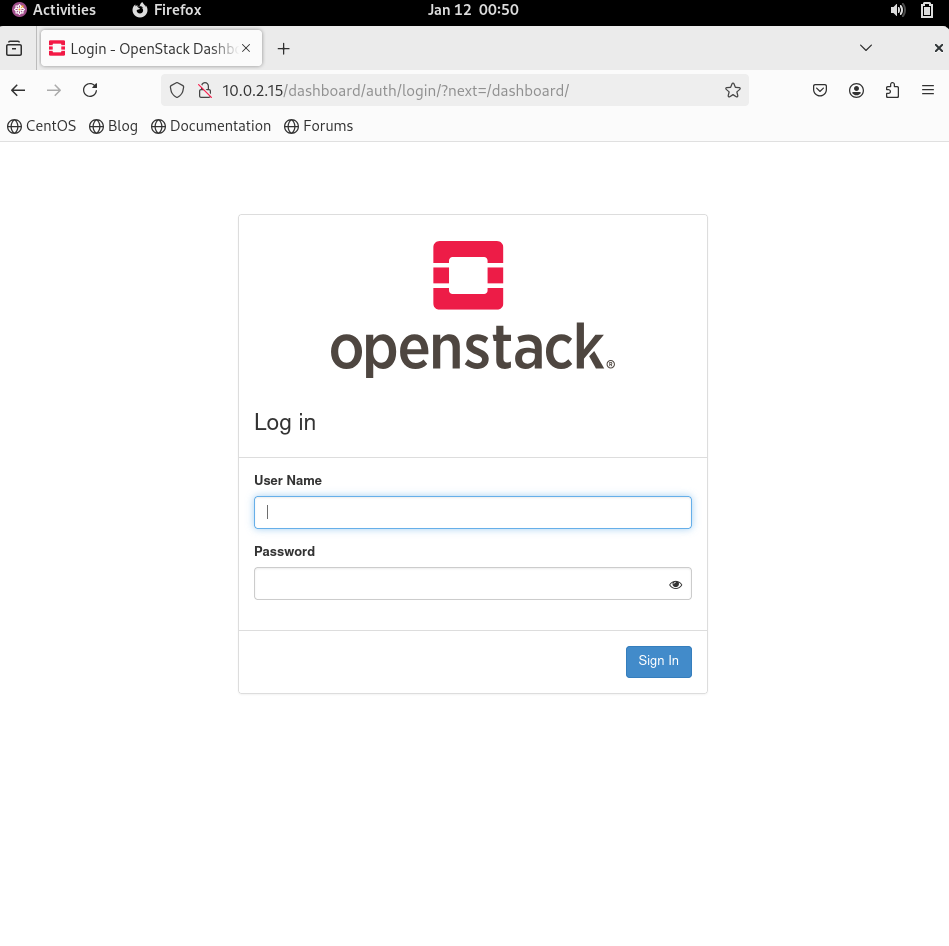Open the Firefox app menu in top bar
This screenshot has width=949, height=946.
166,10
